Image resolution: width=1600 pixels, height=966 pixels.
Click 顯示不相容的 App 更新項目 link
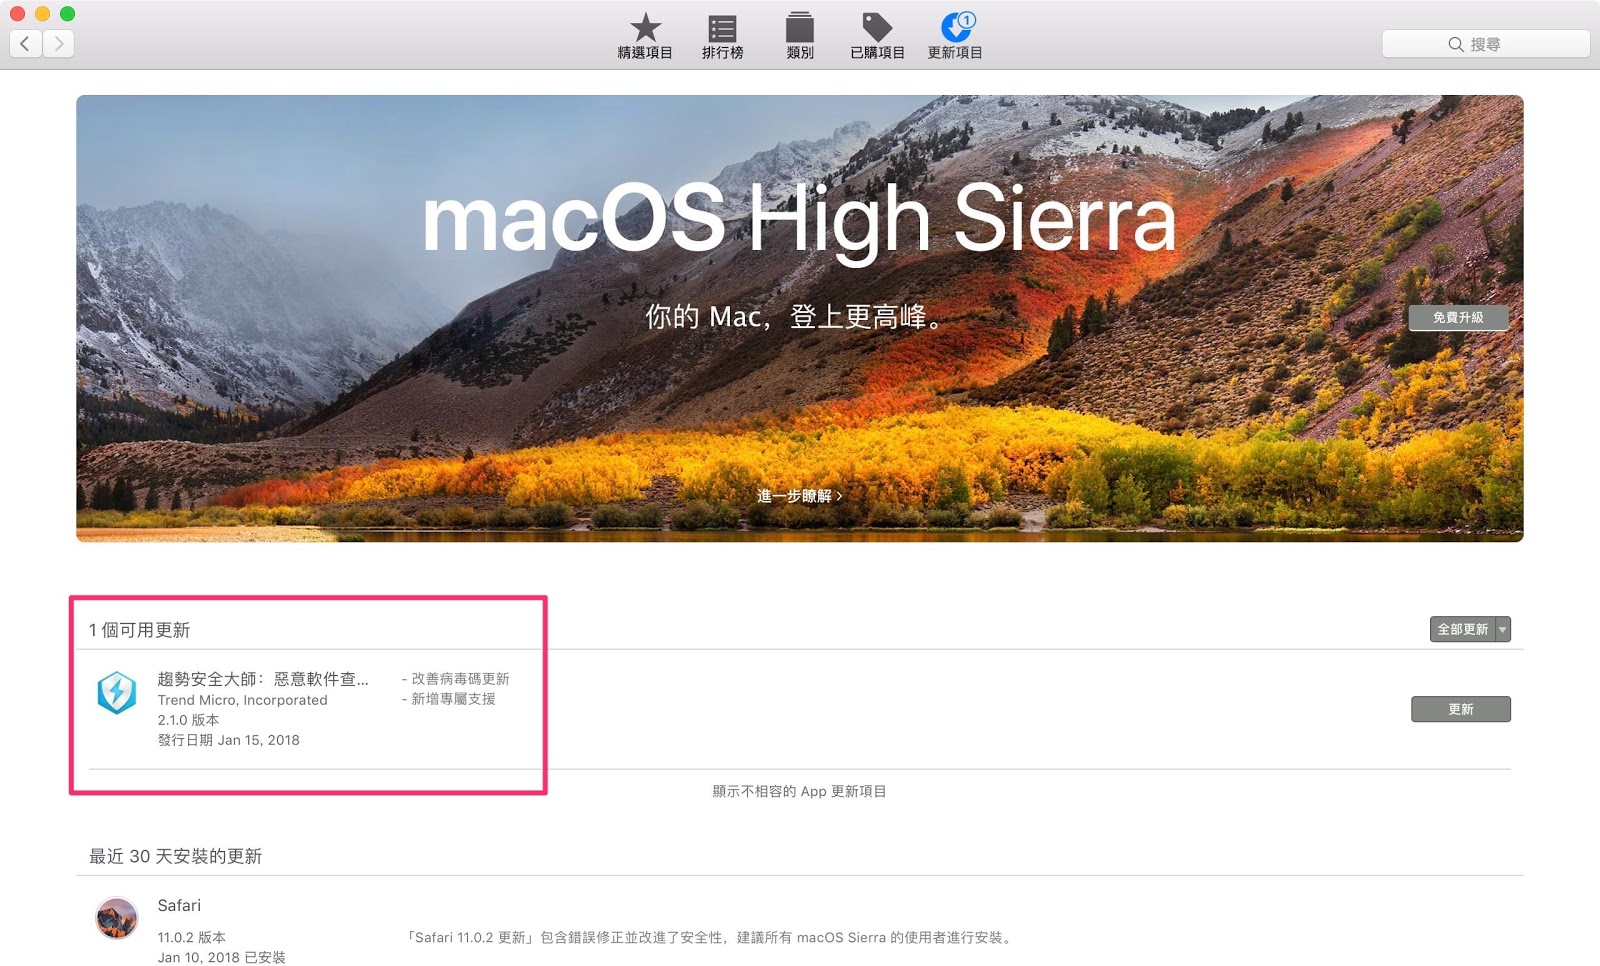point(799,791)
